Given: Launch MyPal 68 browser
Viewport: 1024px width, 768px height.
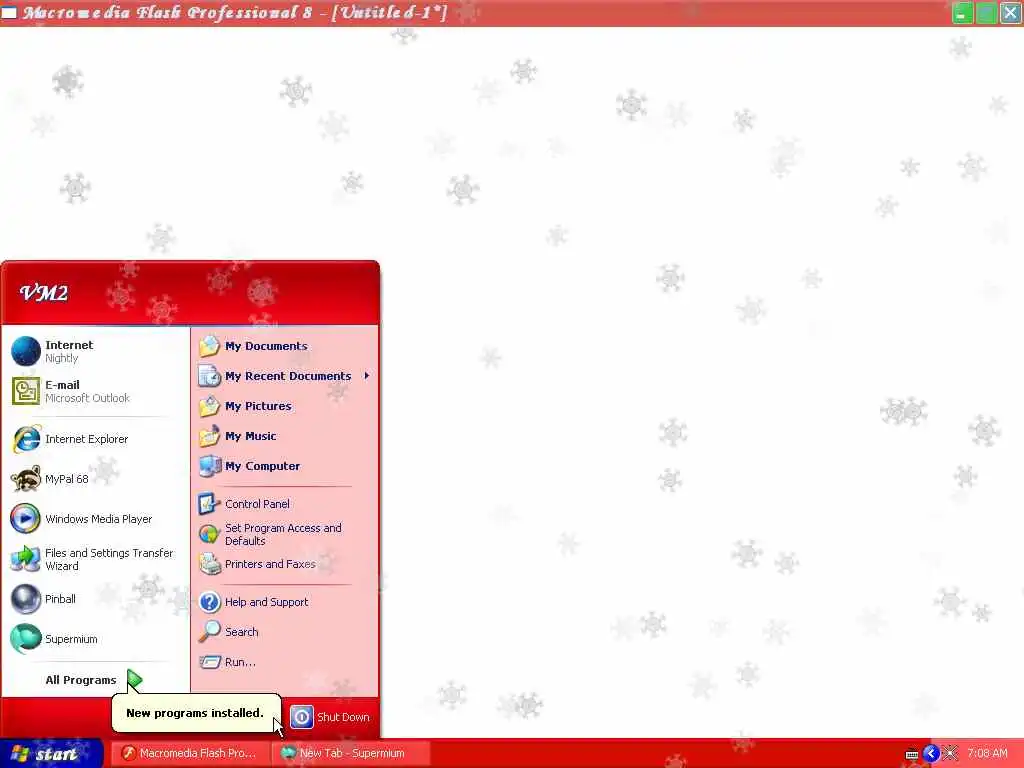Looking at the screenshot, I should click(95, 479).
